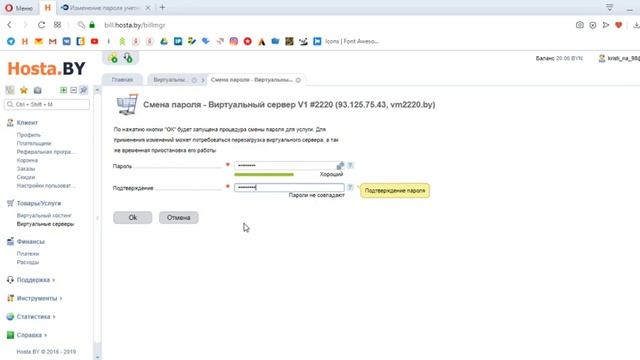This screenshot has width=640, height=360.
Task: Focus the Подтверждение confirmation field
Action: [x=289, y=187]
